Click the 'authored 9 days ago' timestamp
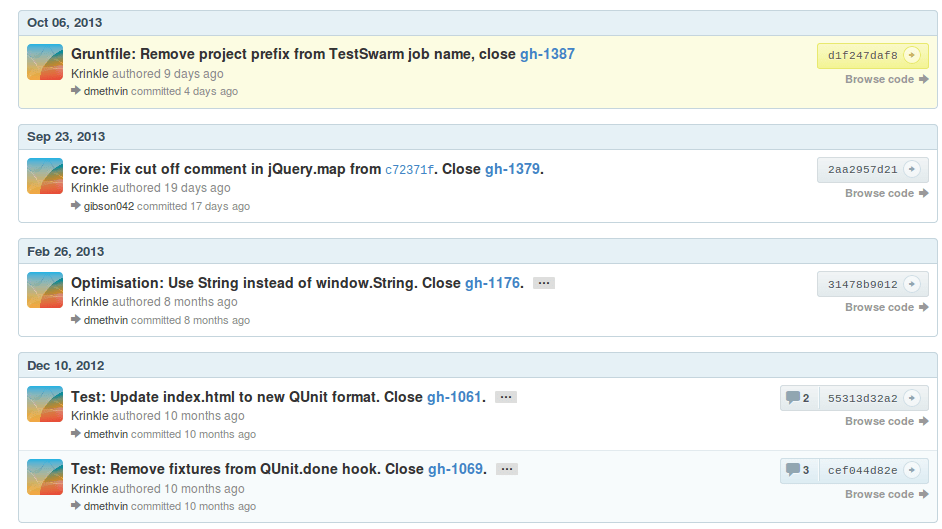The width and height of the screenshot is (942, 529). click(168, 74)
